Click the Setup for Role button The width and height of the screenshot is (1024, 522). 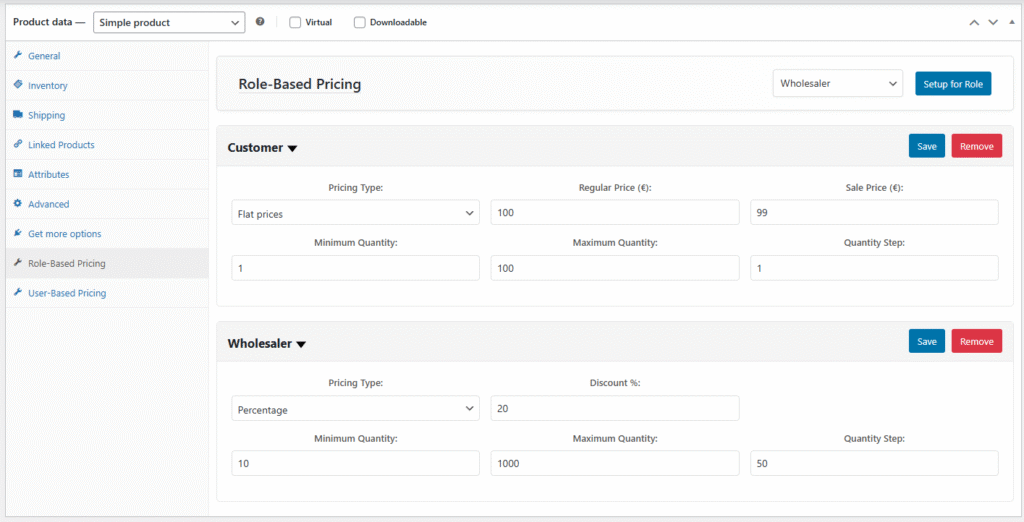pyautogui.click(x=953, y=84)
